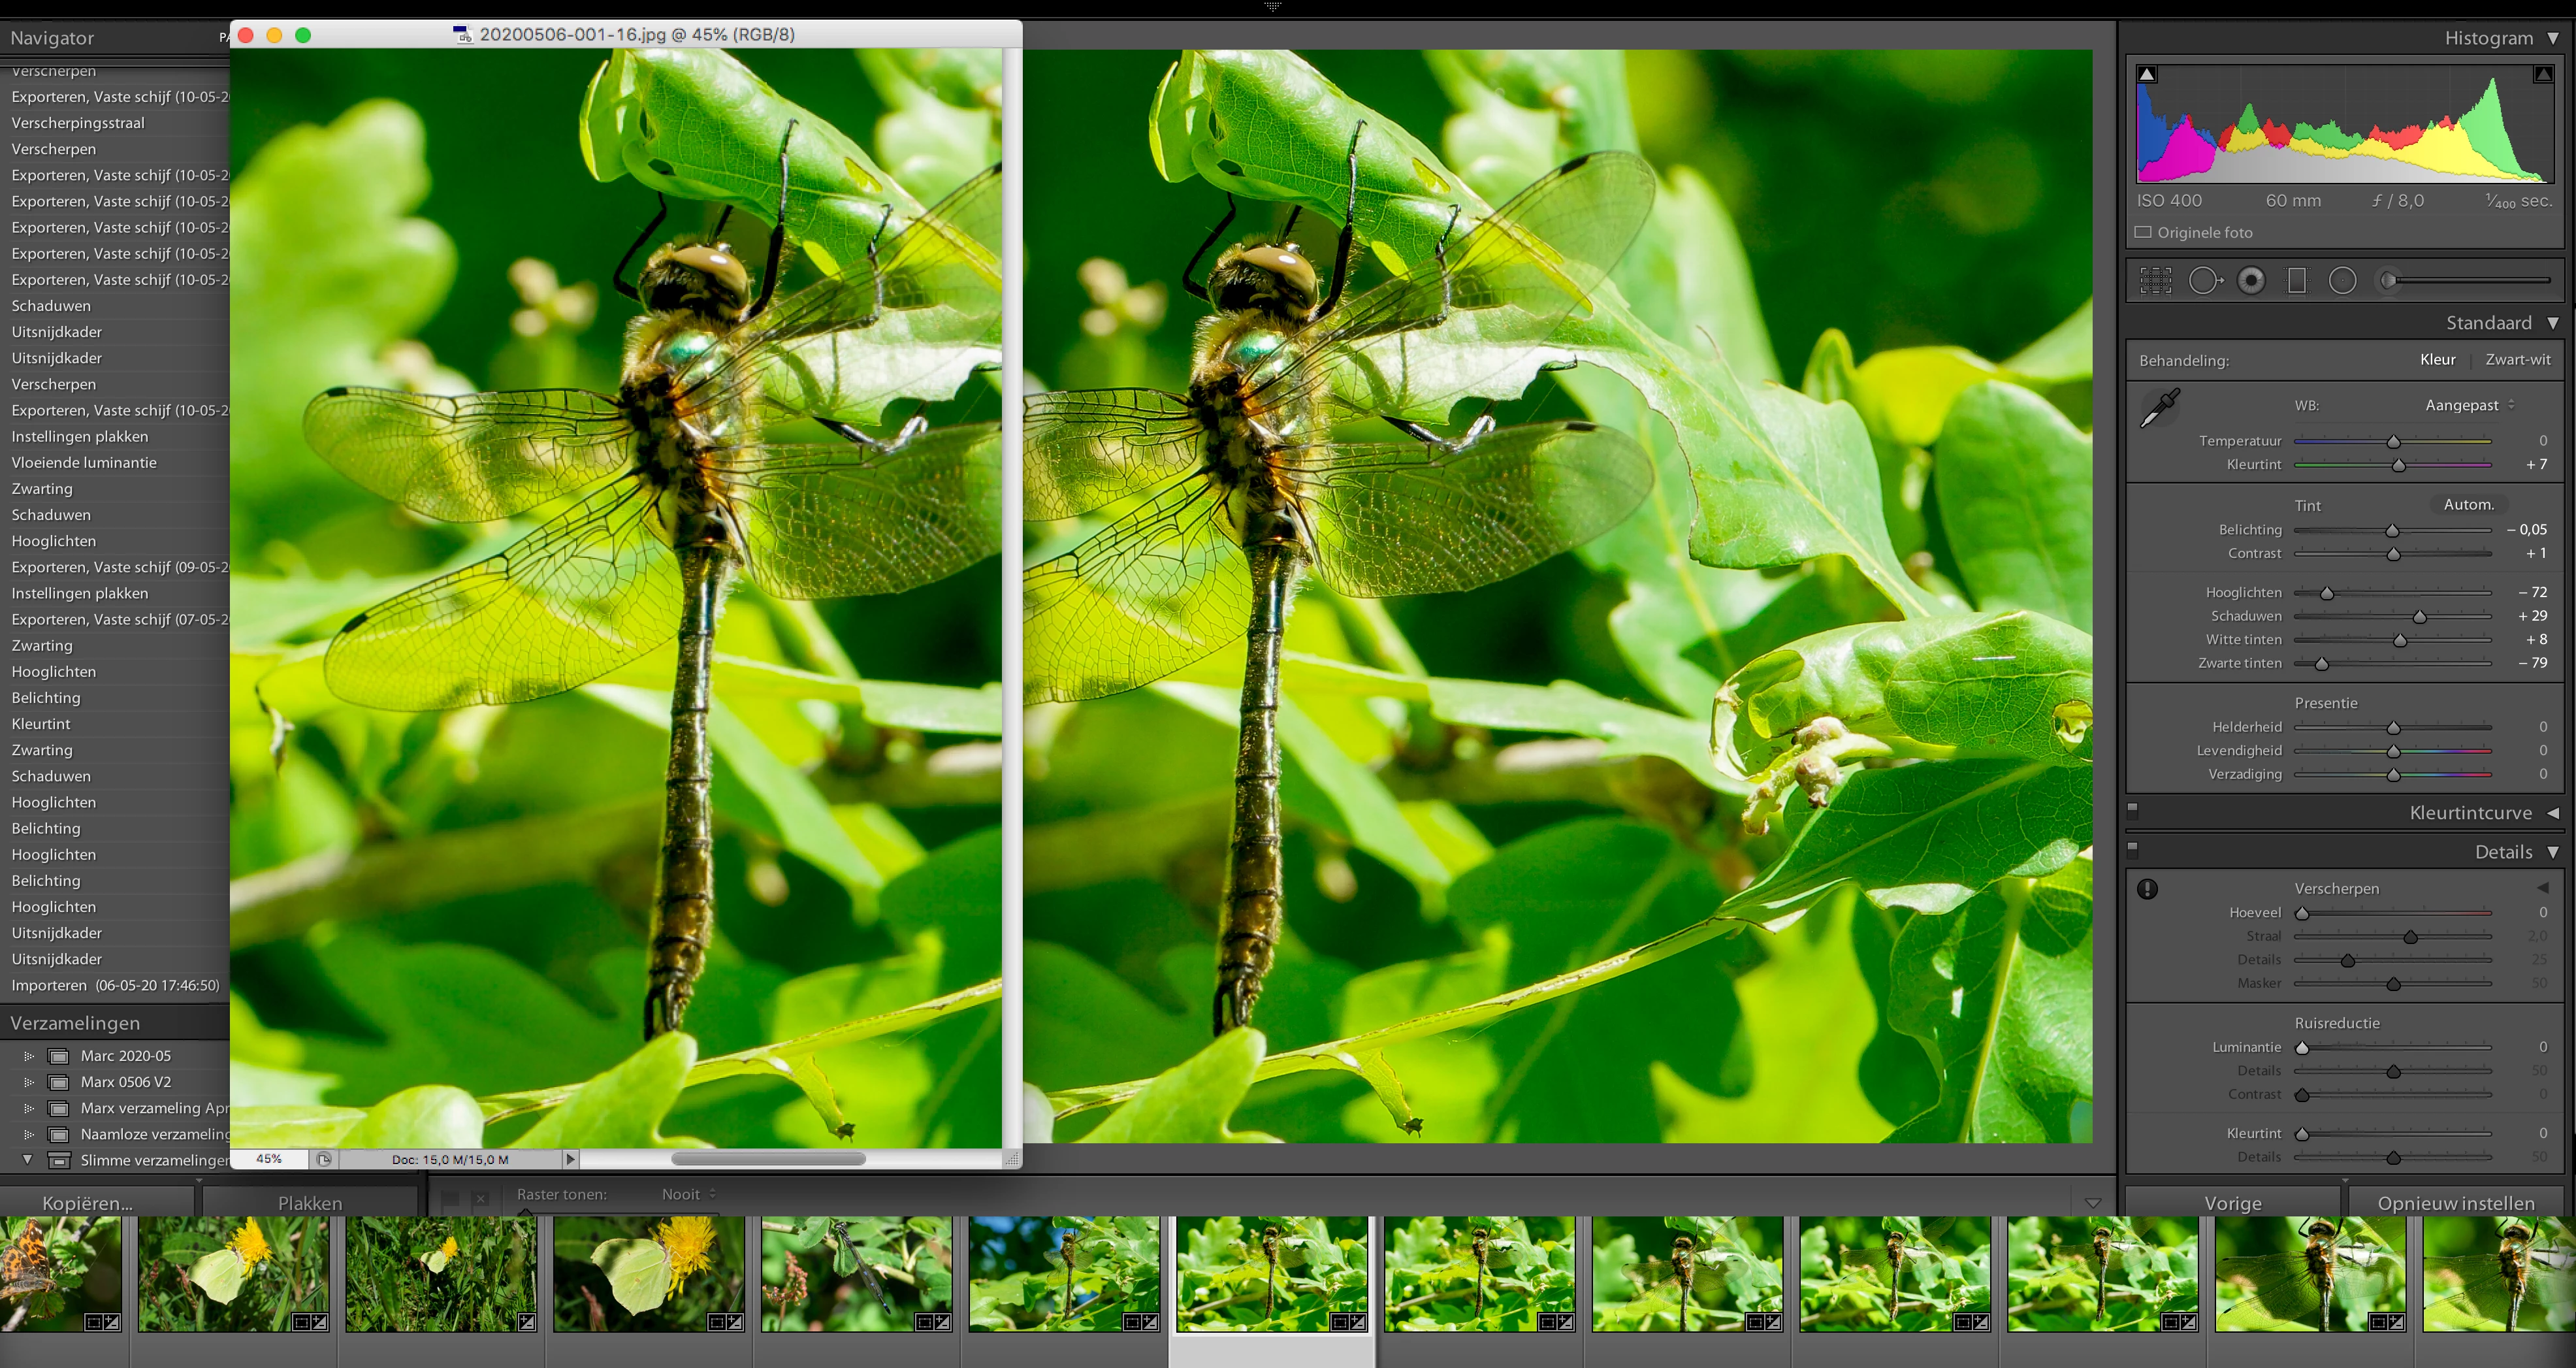Viewport: 2576px width, 1368px height.
Task: Click the Opnieuw instellen button
Action: point(2455,1203)
